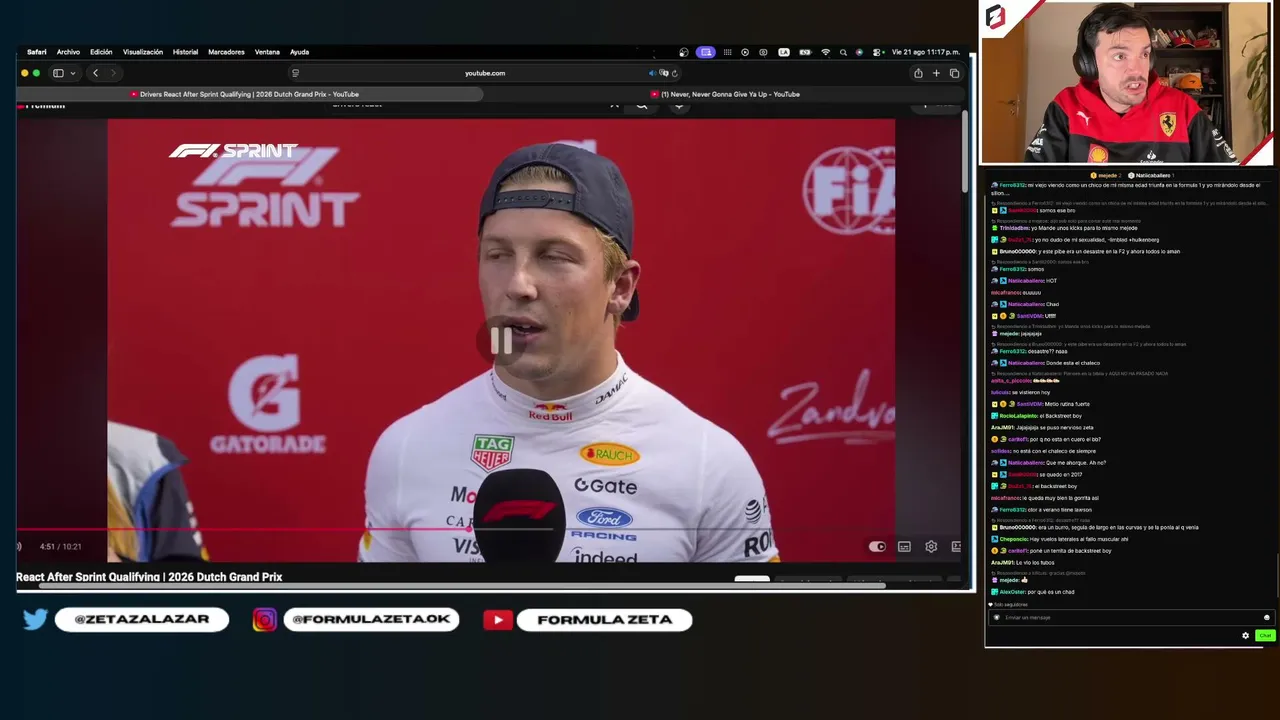1280x720 pixels.
Task: Click chat message 'Donde esta el chaleco'
Action: pyautogui.click(x=1072, y=363)
